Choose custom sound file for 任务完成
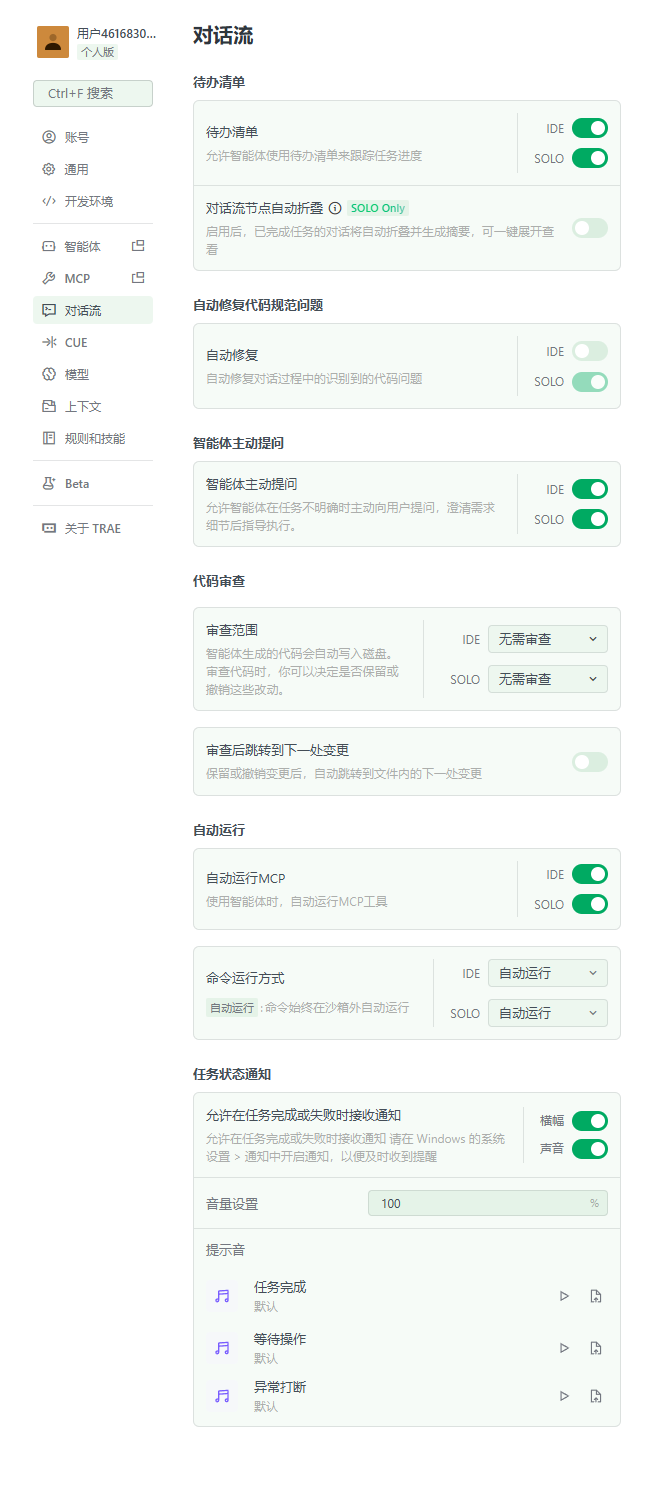Screen dimensions: 653x1495 point(596,1296)
